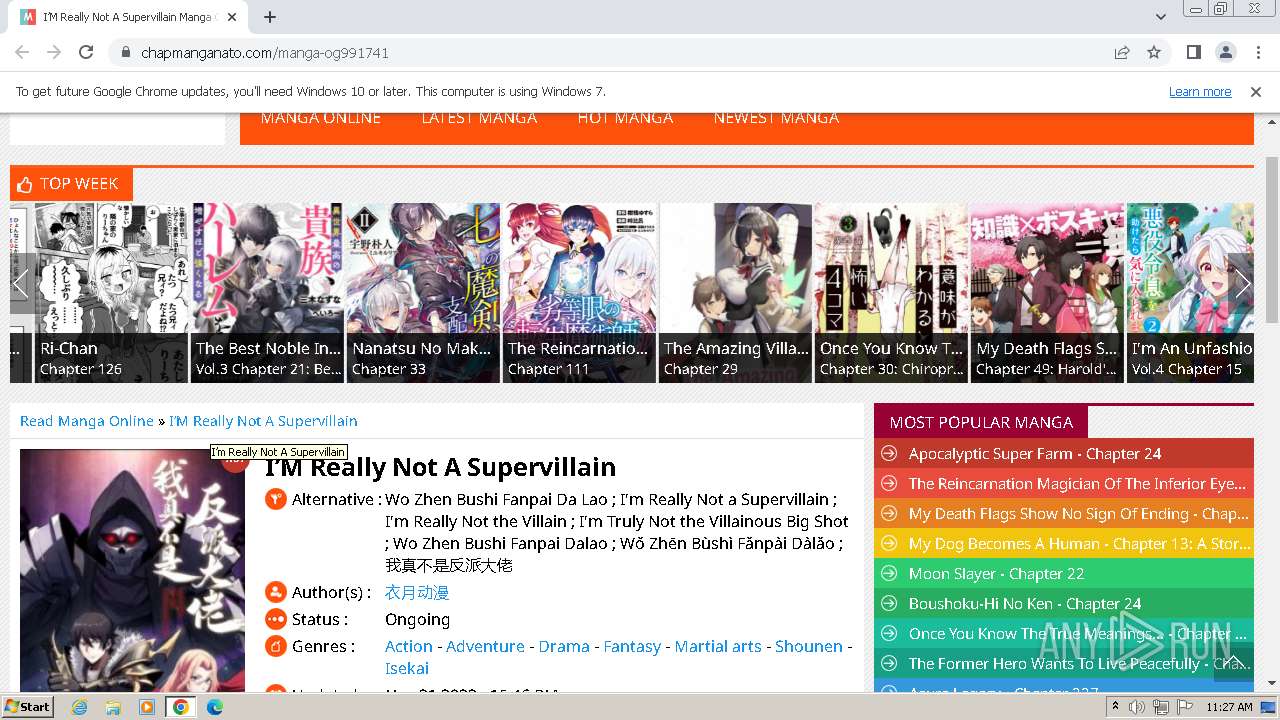The image size is (1280, 720).
Task: Open the Action genre link
Action: tap(409, 647)
